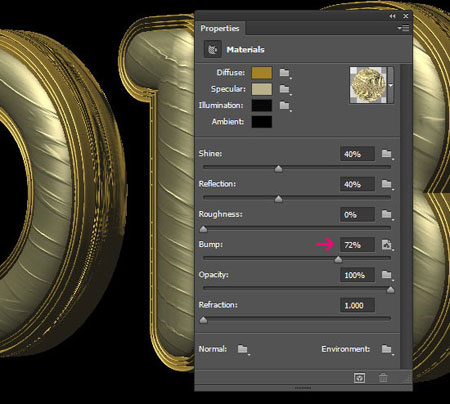Select the Materials icon button in header
The image size is (450, 404).
click(213, 49)
